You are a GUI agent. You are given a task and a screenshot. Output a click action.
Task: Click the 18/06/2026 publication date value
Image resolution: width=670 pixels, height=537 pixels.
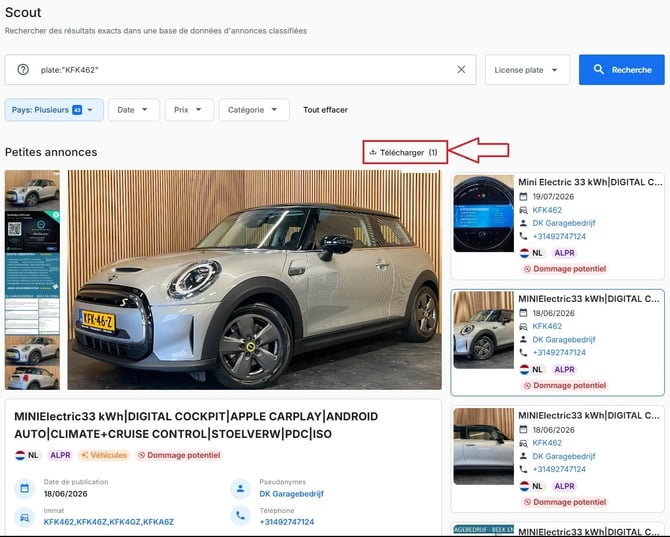point(65,494)
